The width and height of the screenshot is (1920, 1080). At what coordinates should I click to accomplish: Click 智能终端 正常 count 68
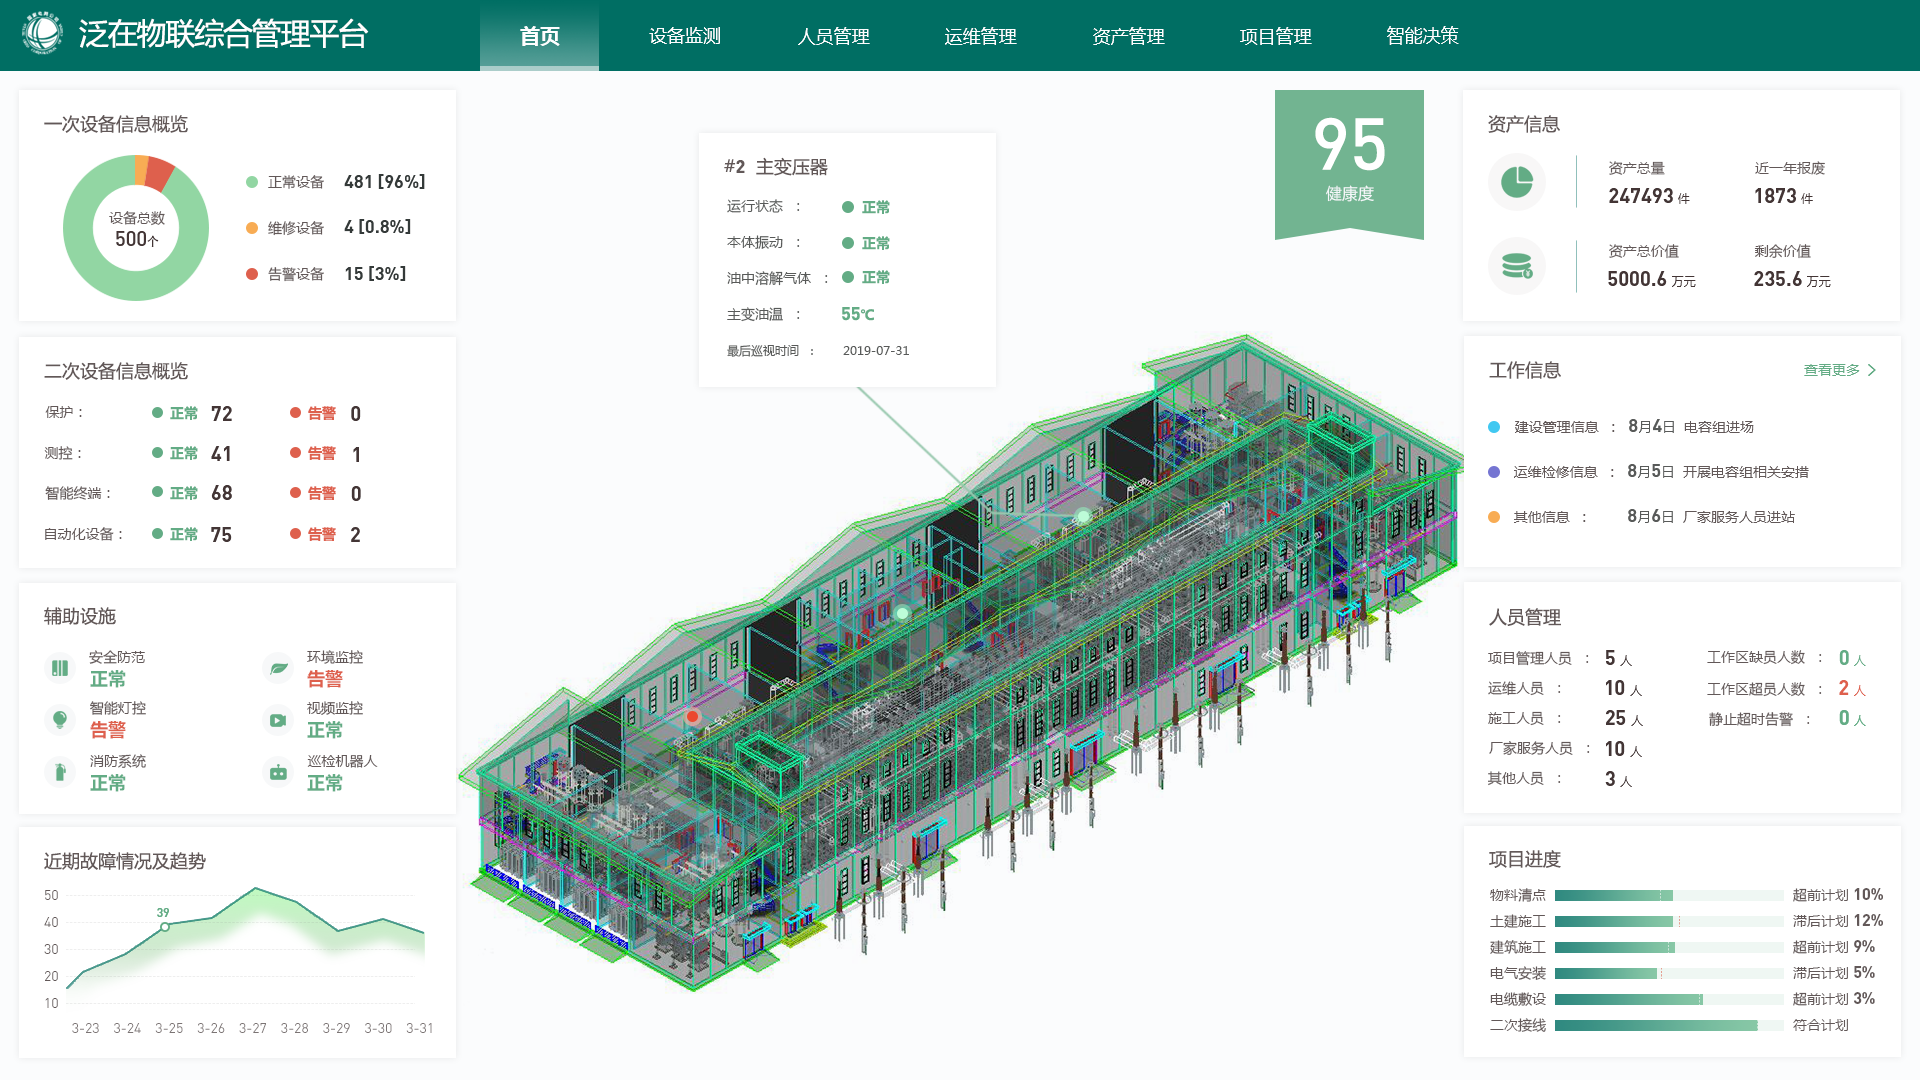click(x=221, y=493)
